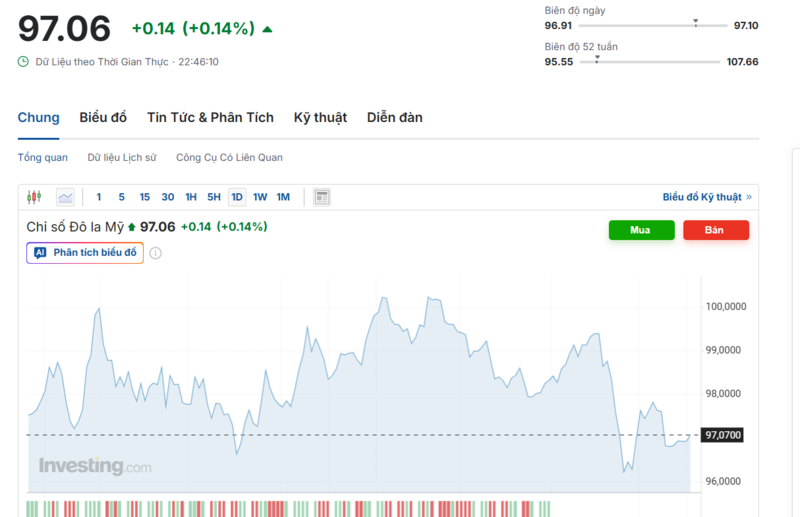Select the area chart type icon
This screenshot has width=800, height=517.
[x=65, y=197]
